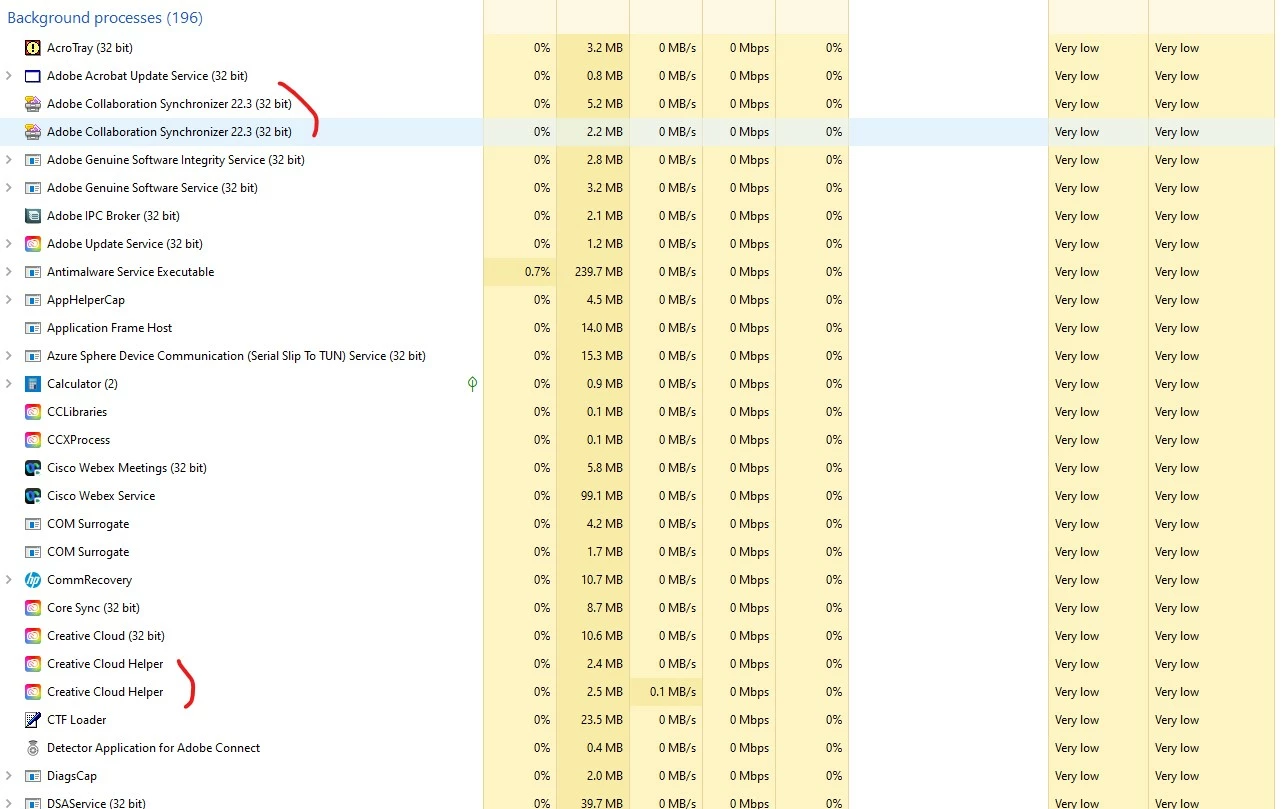Select the Adobe IPC Broker (32 bit) name
Screen dimensions: 1283x809
coord(114,216)
